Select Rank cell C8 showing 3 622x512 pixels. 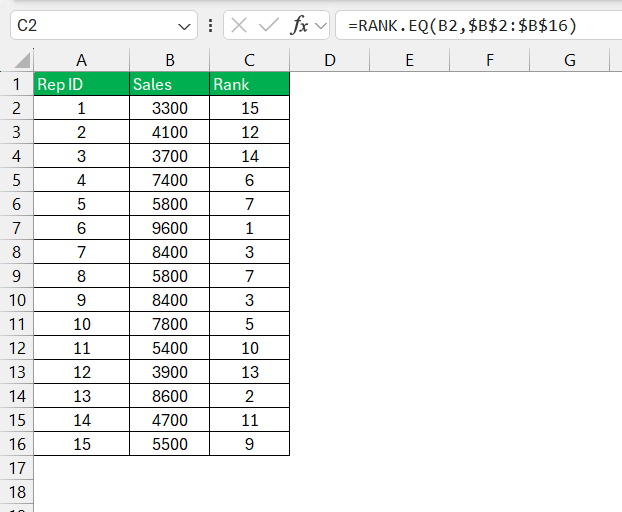pyautogui.click(x=250, y=252)
